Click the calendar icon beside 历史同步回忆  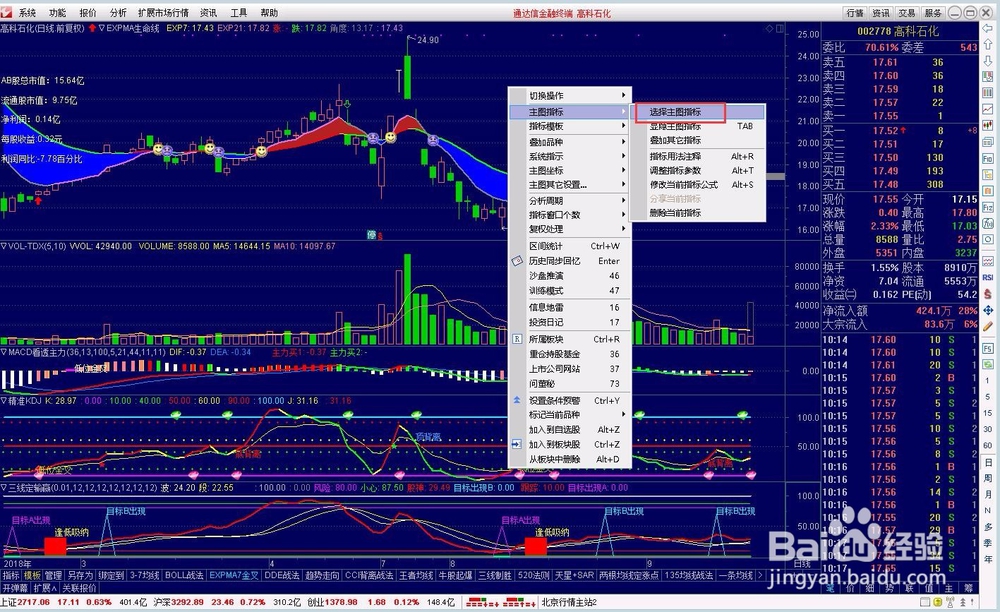click(x=517, y=261)
